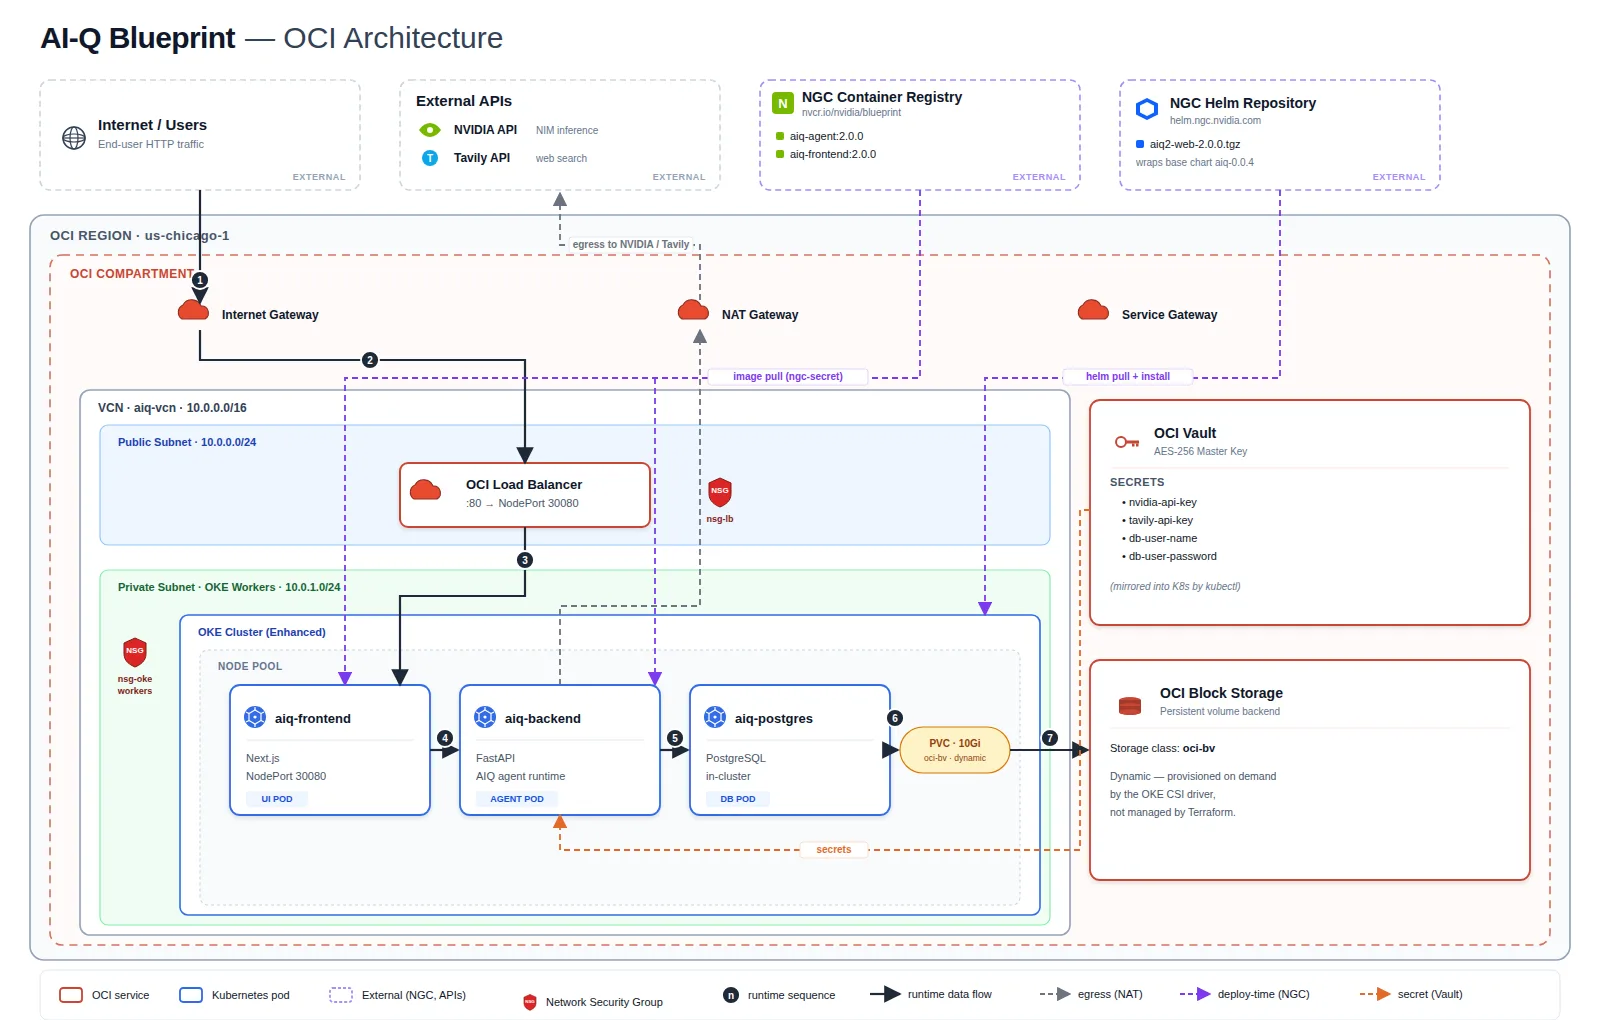1600x1020 pixels.
Task: Click the globe icon beside Internet / Users
Action: point(74,138)
